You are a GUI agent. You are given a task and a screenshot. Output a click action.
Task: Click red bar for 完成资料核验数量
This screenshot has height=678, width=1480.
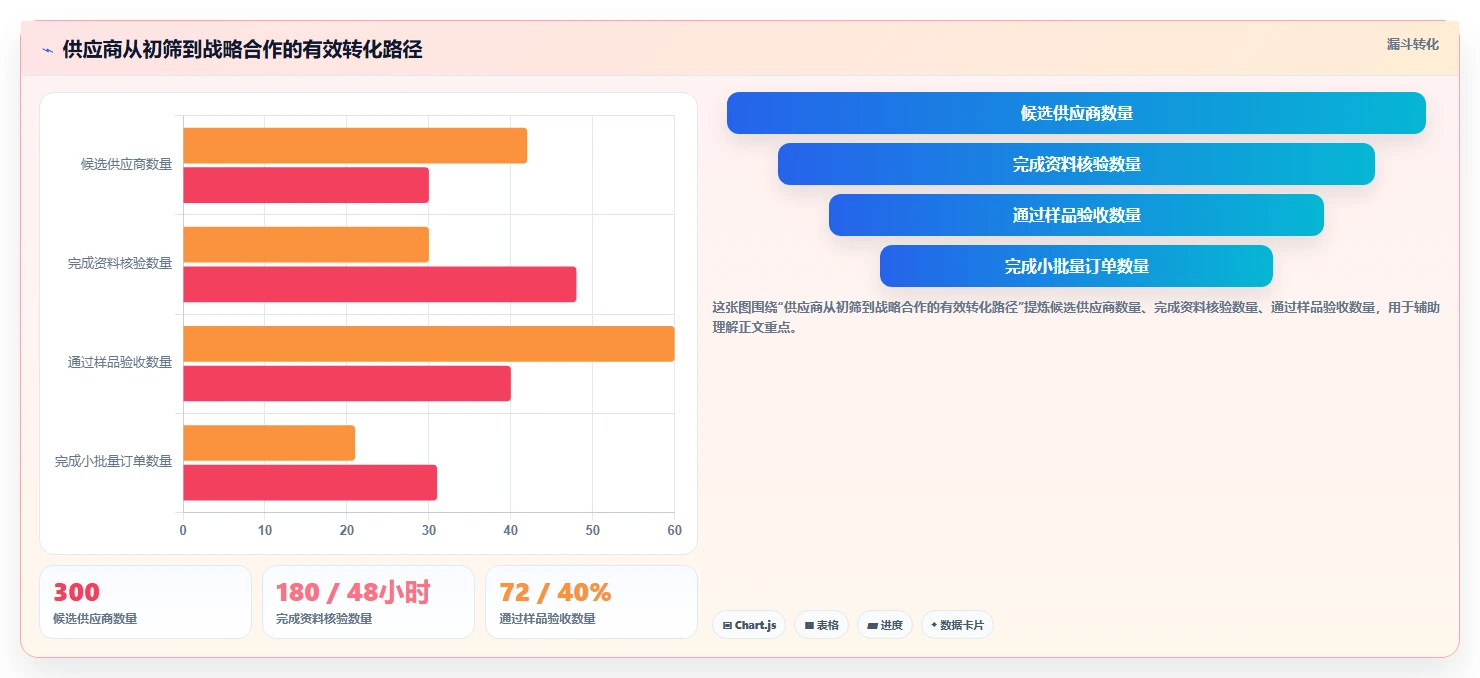click(380, 284)
